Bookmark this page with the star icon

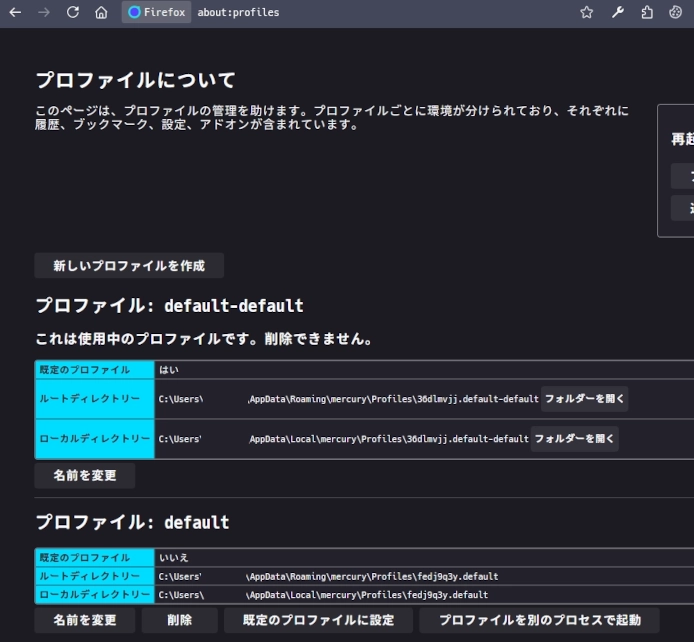[586, 12]
